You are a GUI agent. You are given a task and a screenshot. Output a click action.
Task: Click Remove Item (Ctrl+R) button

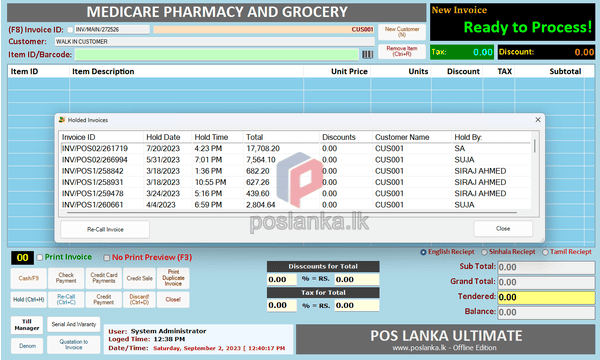point(402,51)
